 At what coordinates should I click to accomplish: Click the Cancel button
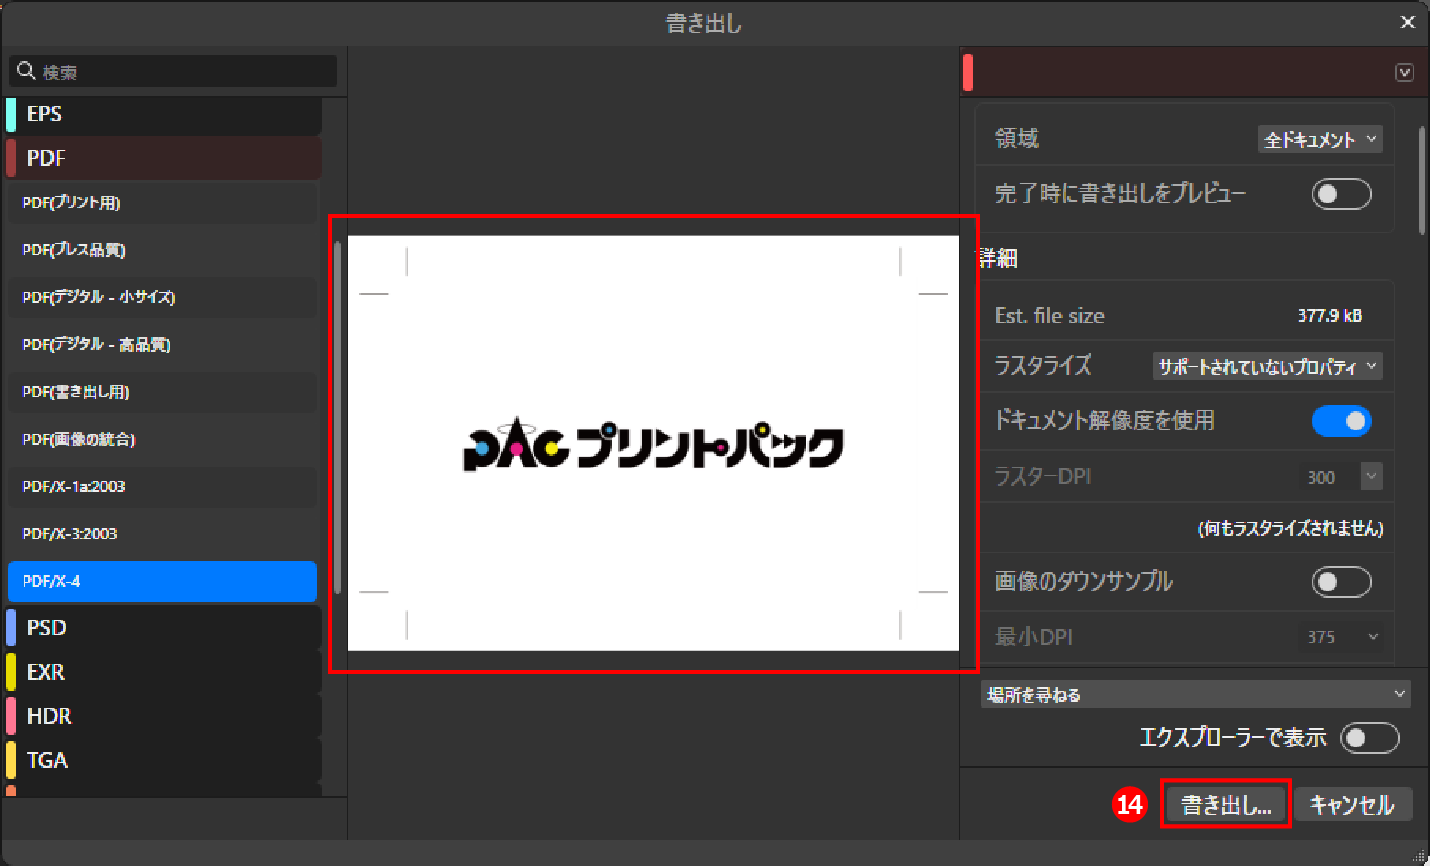1352,805
